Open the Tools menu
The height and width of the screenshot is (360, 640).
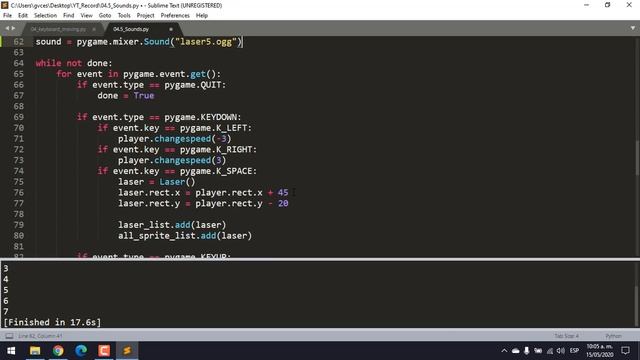click(124, 16)
